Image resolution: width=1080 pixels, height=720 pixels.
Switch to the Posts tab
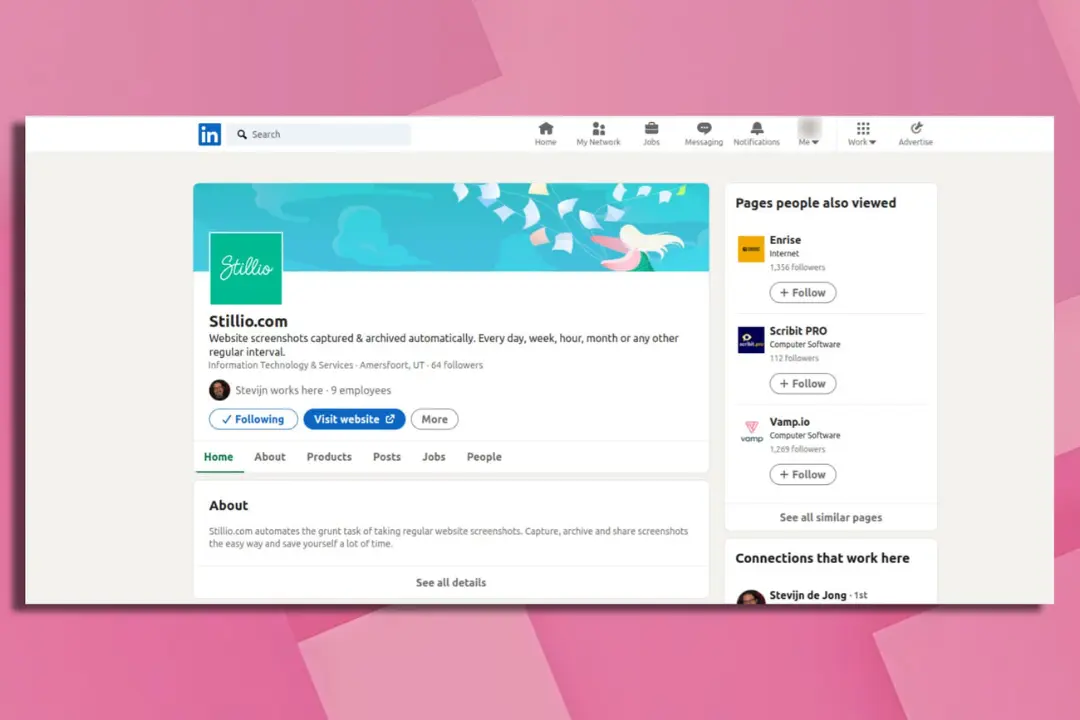click(x=386, y=457)
